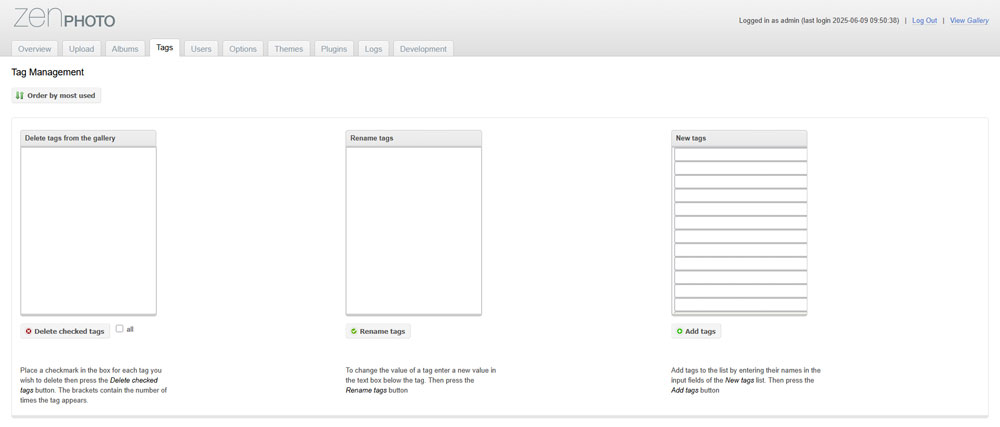
Task: Open the Logs tab
Action: 373,49
